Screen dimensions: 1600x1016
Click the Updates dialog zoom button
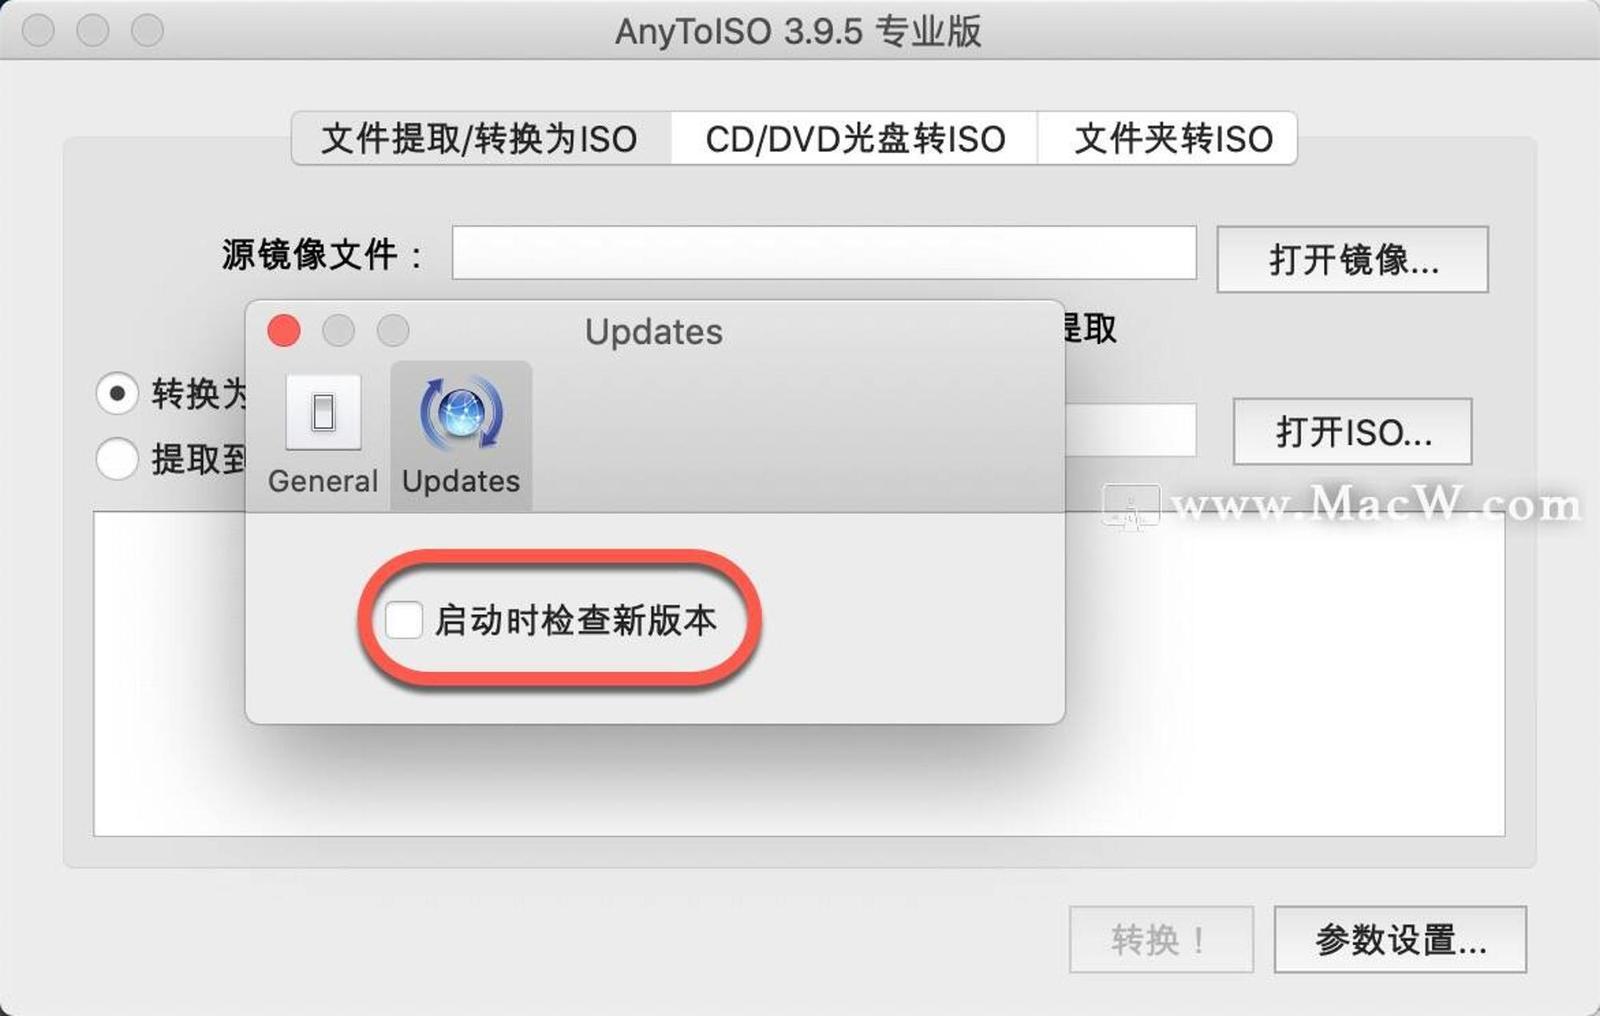point(393,330)
